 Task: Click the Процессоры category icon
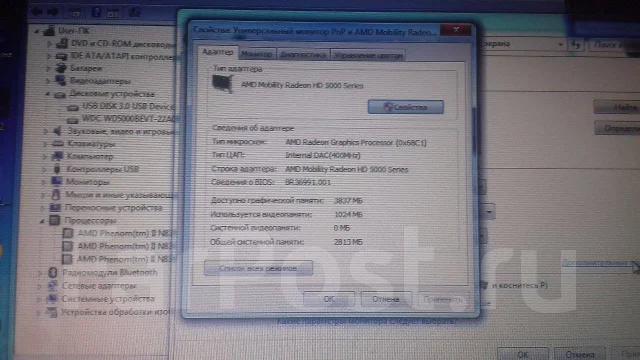[55, 220]
